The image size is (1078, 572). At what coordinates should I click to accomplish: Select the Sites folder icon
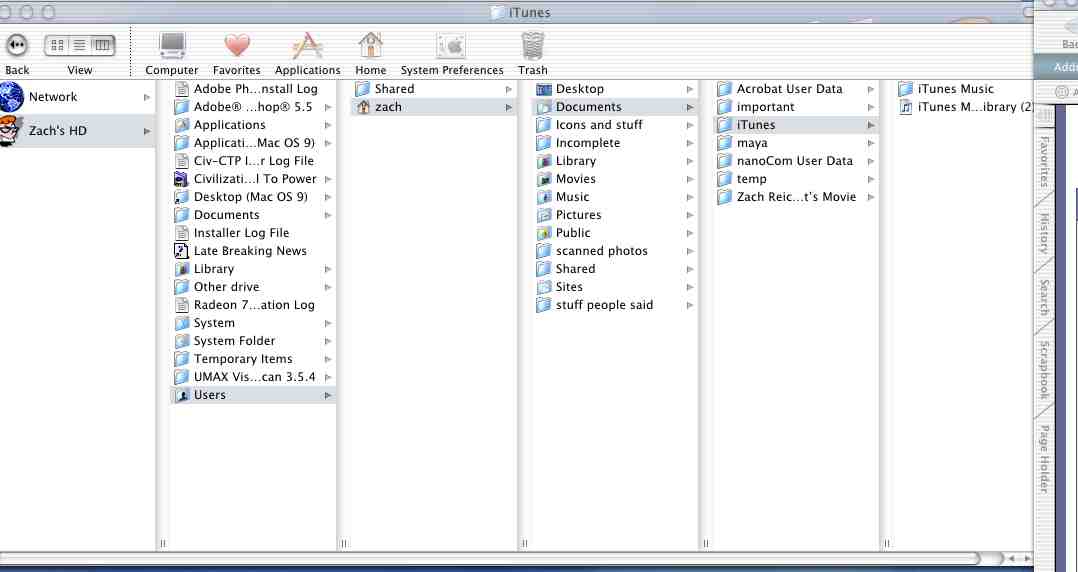[544, 287]
